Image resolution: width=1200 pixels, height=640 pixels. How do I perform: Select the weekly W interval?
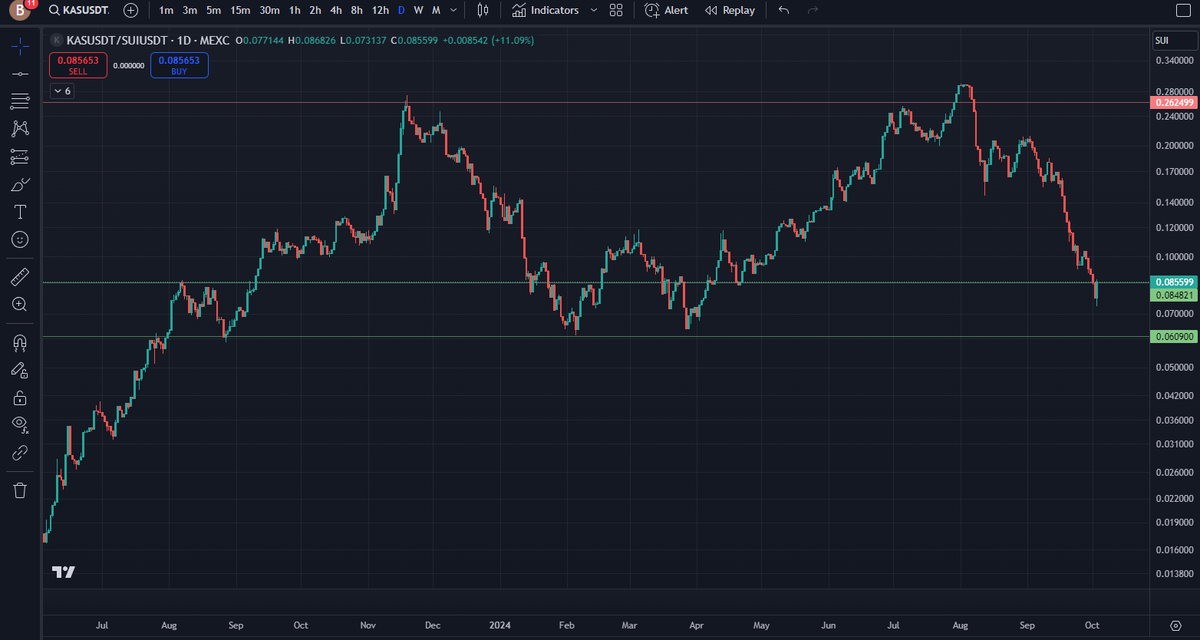coord(418,10)
